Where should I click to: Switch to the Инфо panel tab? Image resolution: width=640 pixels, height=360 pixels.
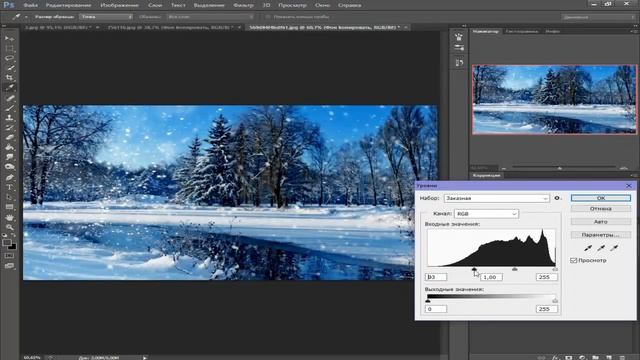(x=552, y=31)
